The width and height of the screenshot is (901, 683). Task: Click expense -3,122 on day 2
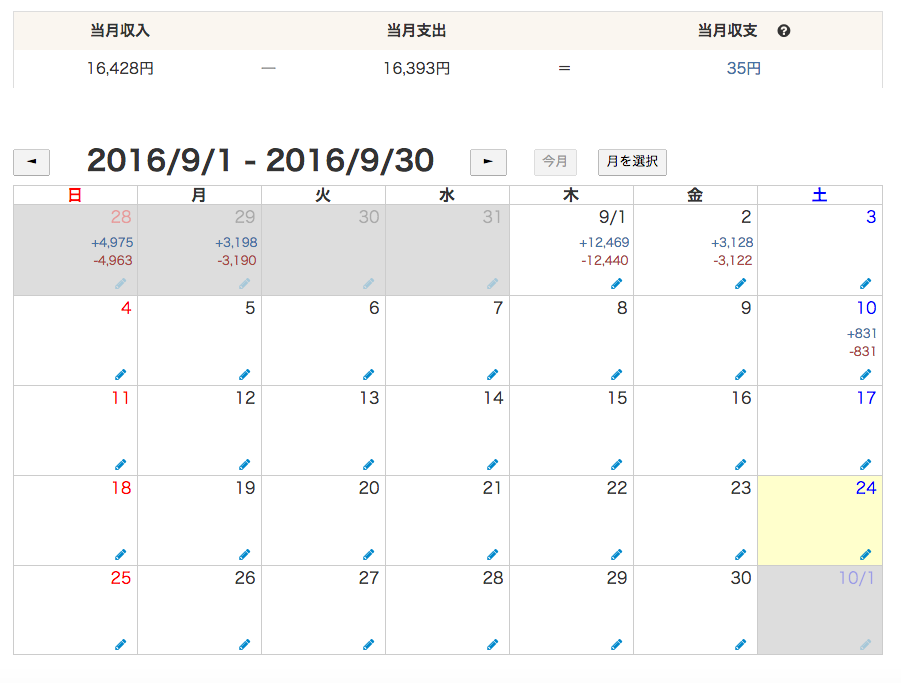pyautogui.click(x=733, y=260)
